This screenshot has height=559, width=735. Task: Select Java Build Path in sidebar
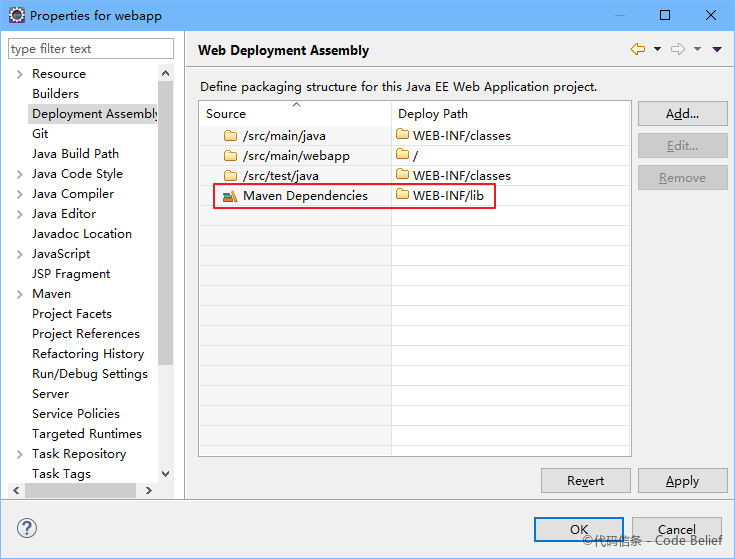click(x=75, y=154)
